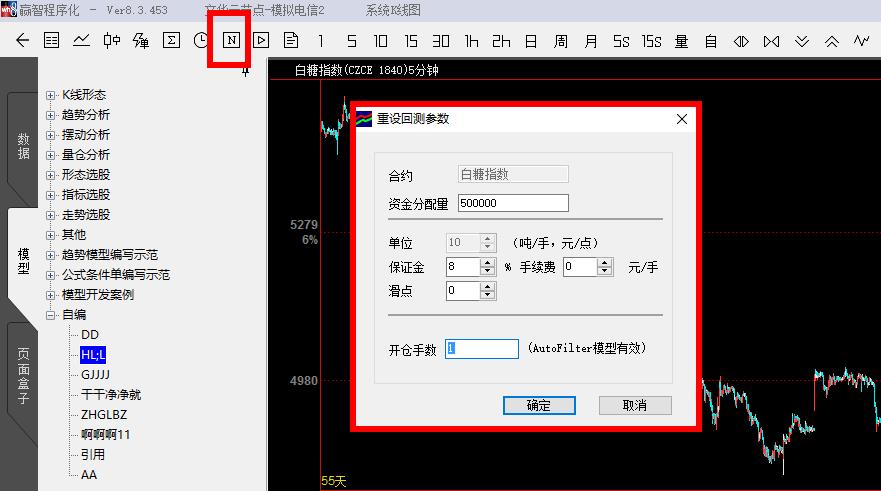Image resolution: width=881 pixels, height=491 pixels.
Task: Switch to the 1h chart period
Action: pyautogui.click(x=471, y=41)
